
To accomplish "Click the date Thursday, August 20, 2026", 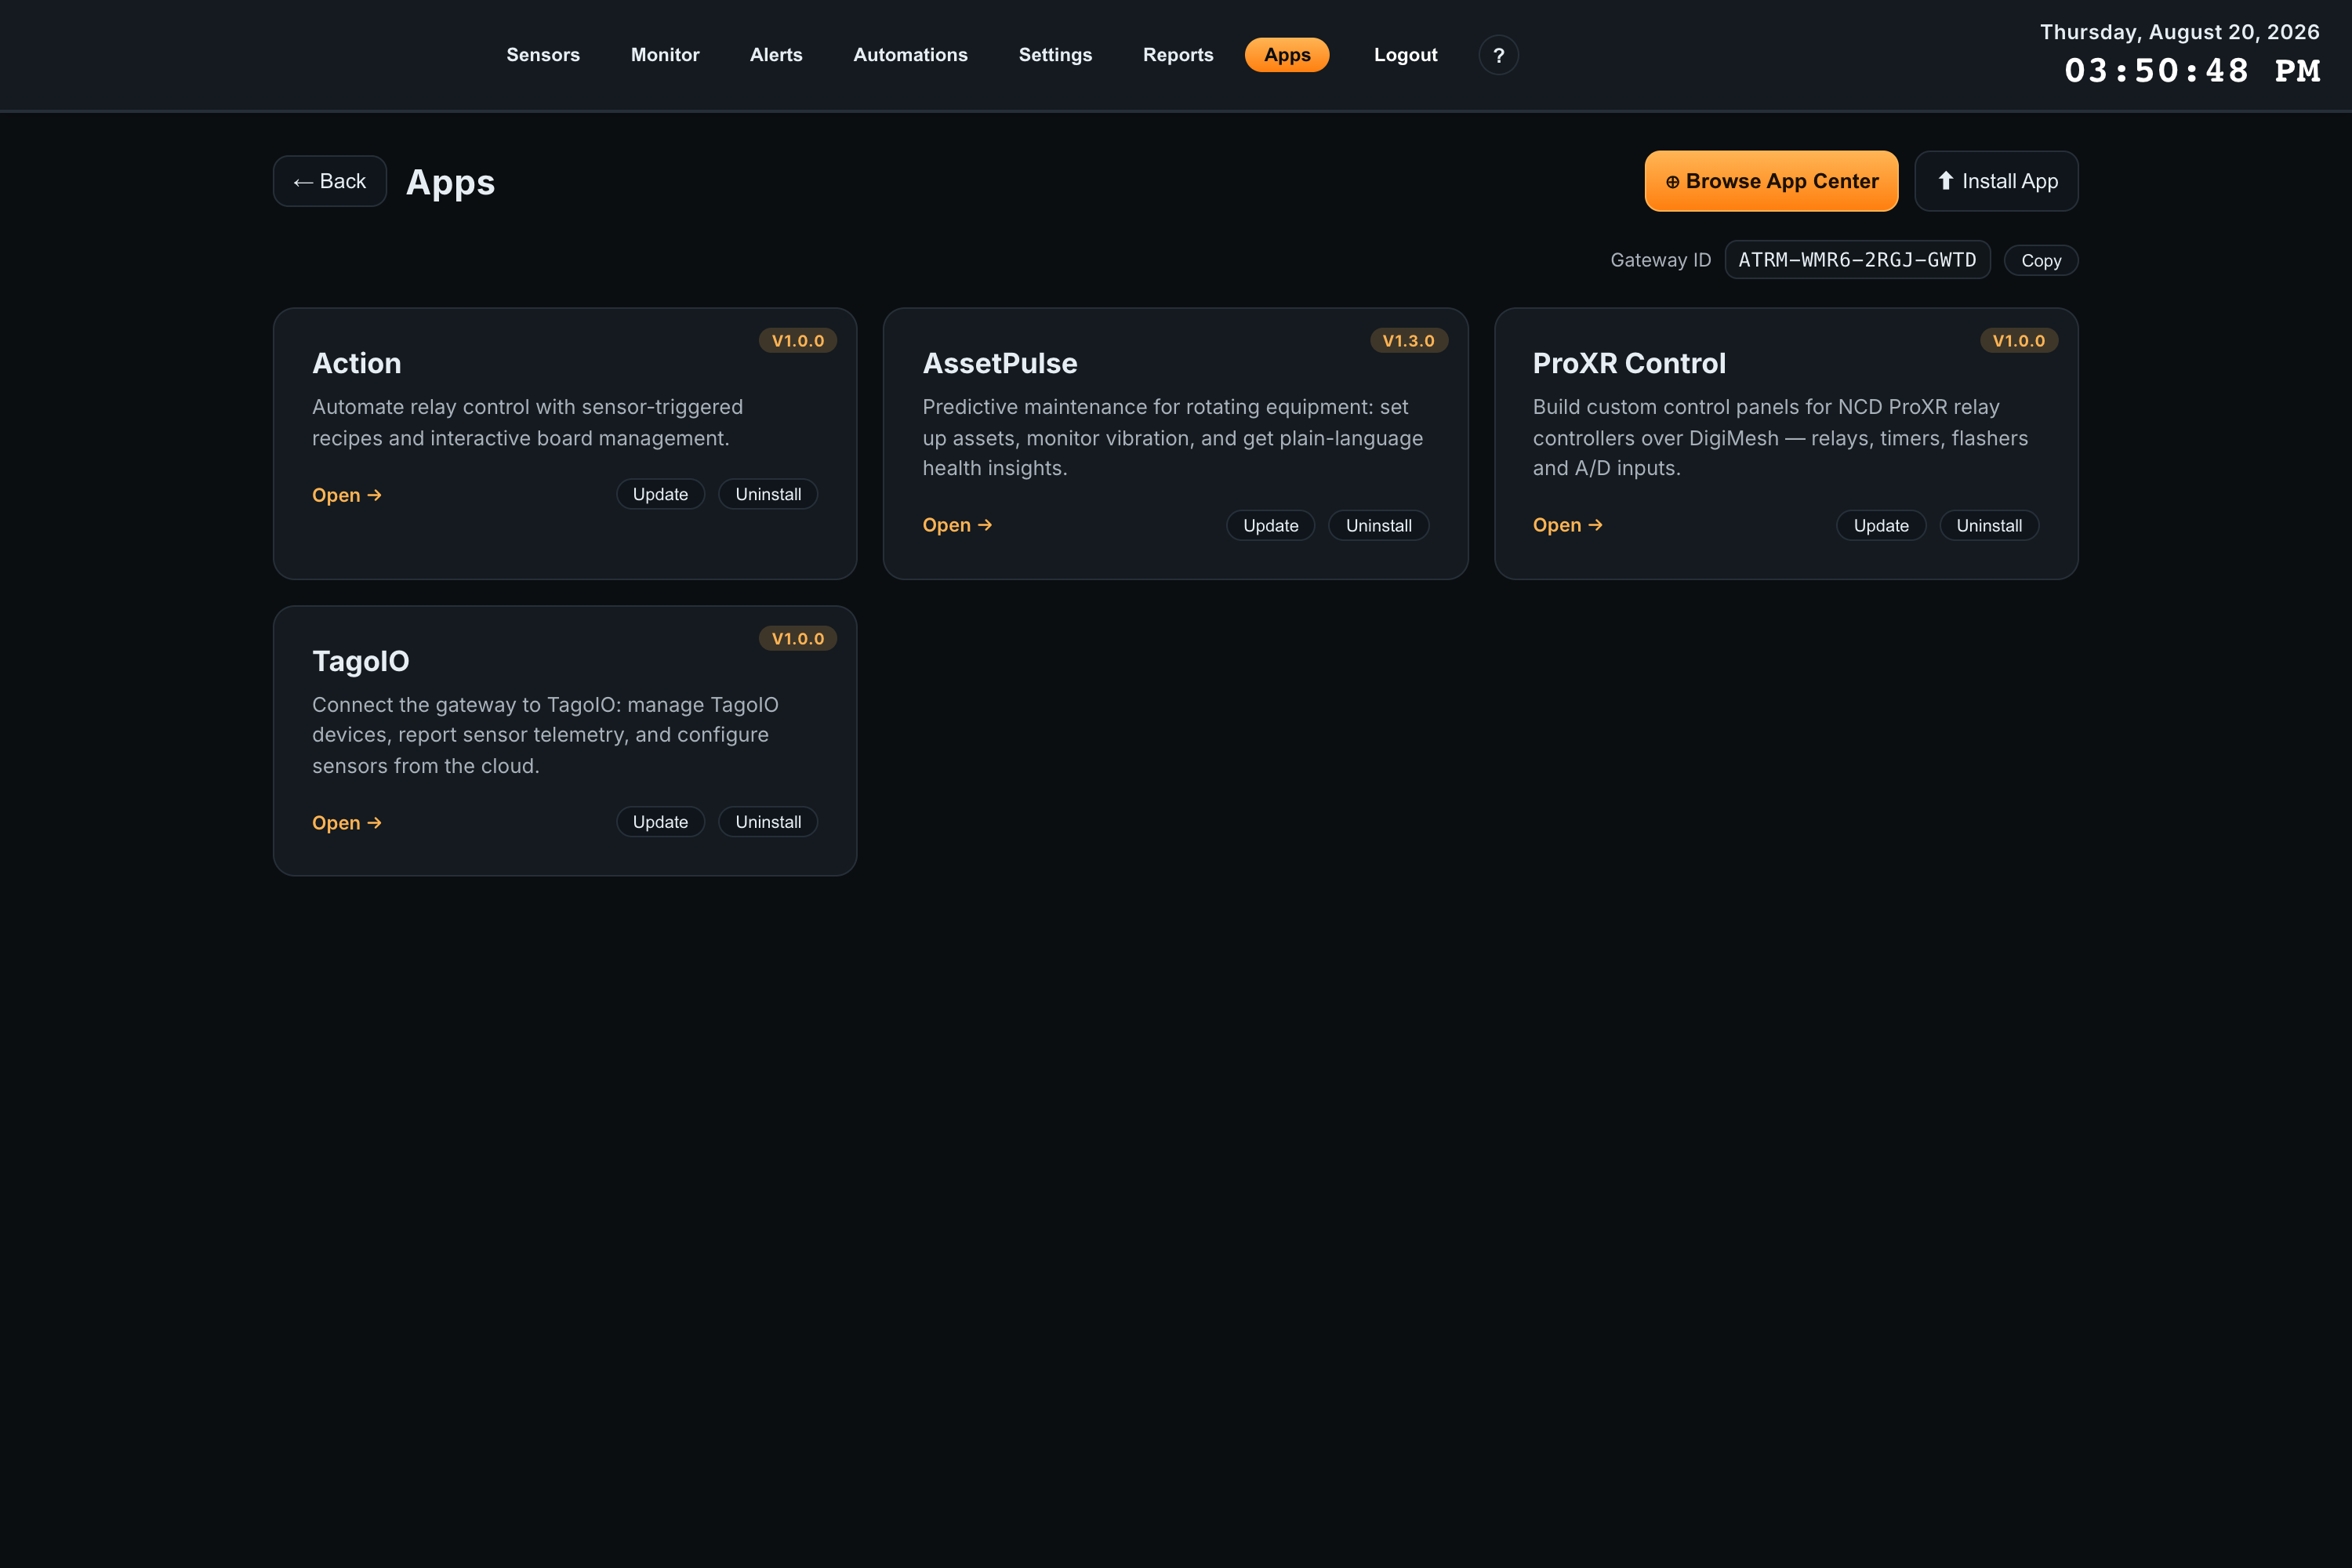I will point(2179,32).
